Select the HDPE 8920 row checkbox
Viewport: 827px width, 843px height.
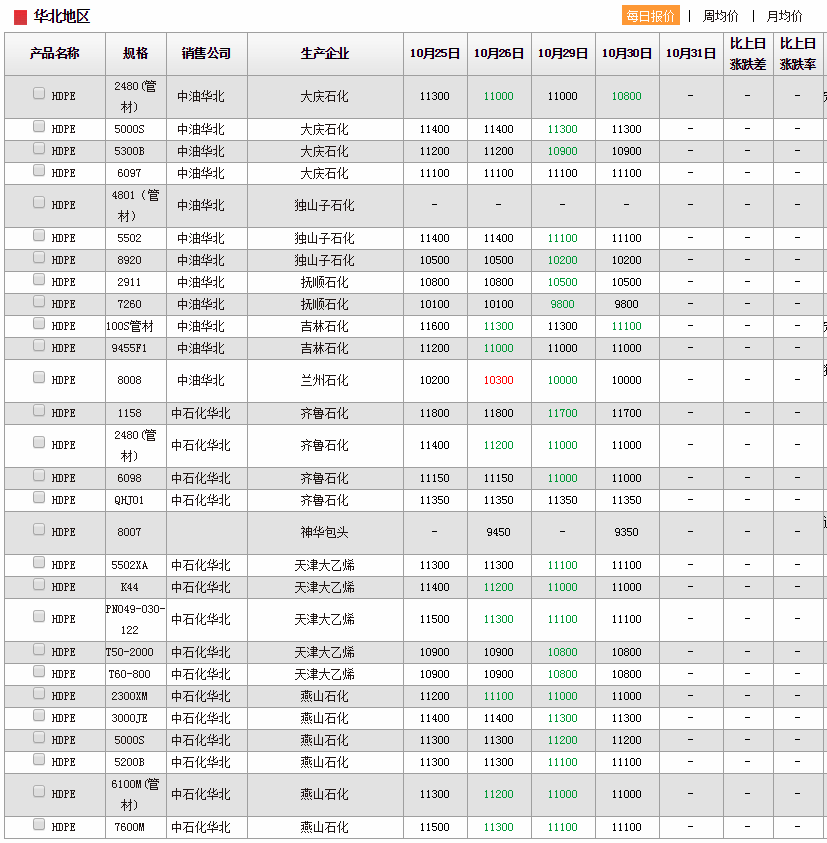[x=39, y=258]
